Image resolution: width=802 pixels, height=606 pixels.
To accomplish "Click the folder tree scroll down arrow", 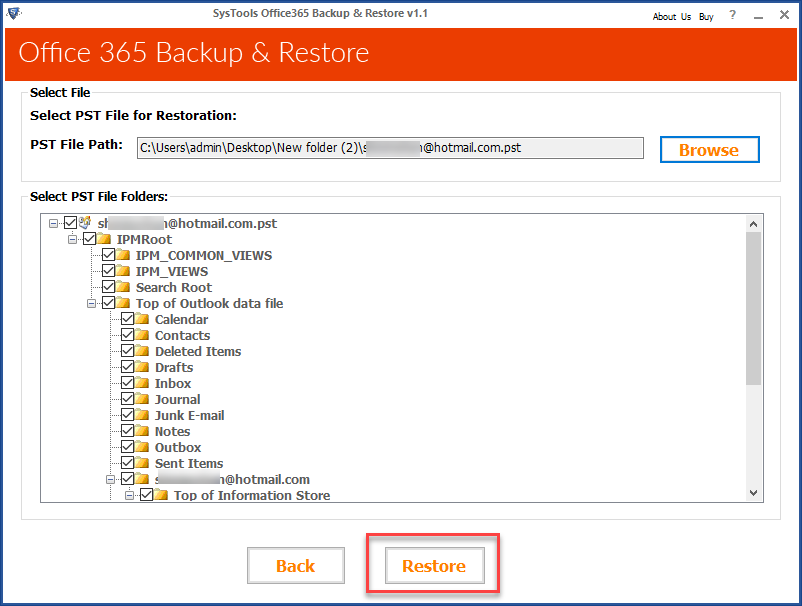I will click(753, 492).
